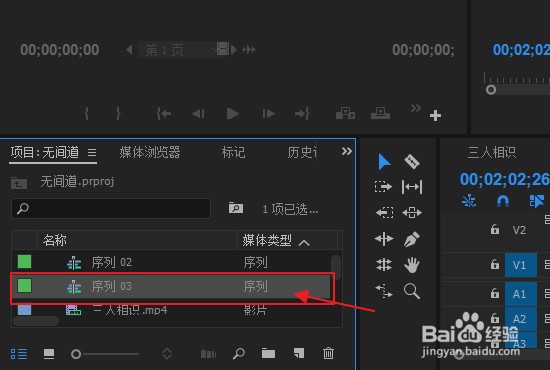
Task: Switch project panel to icon view
Action: 49,354
